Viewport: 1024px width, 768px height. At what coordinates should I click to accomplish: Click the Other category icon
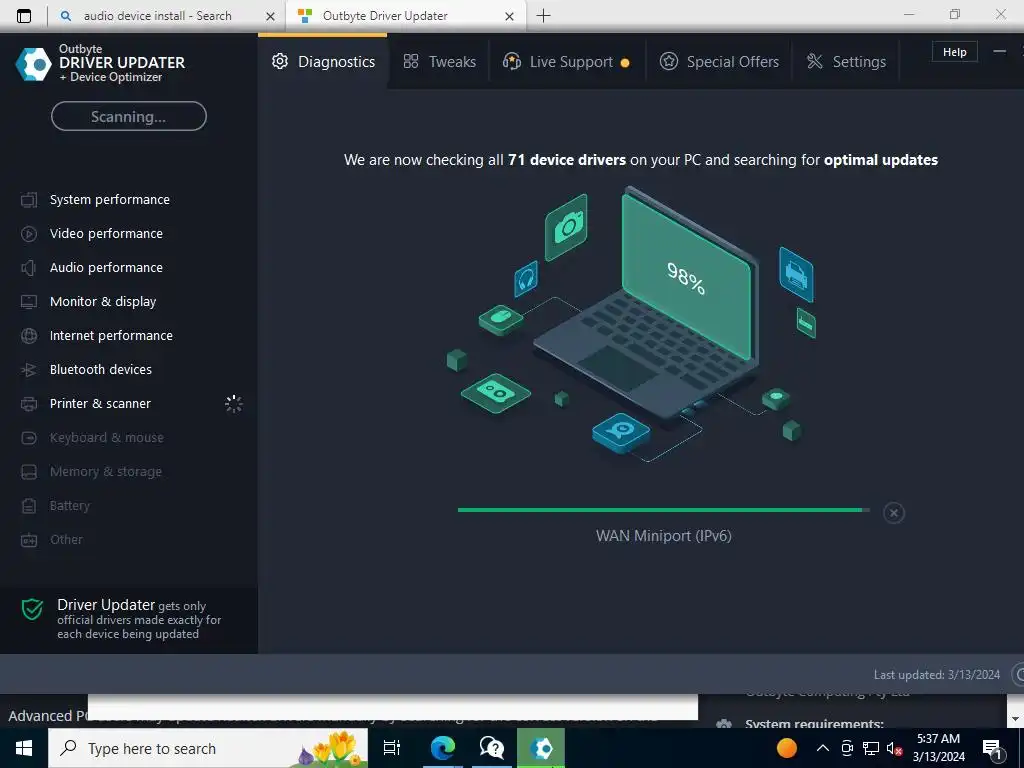pyautogui.click(x=29, y=539)
